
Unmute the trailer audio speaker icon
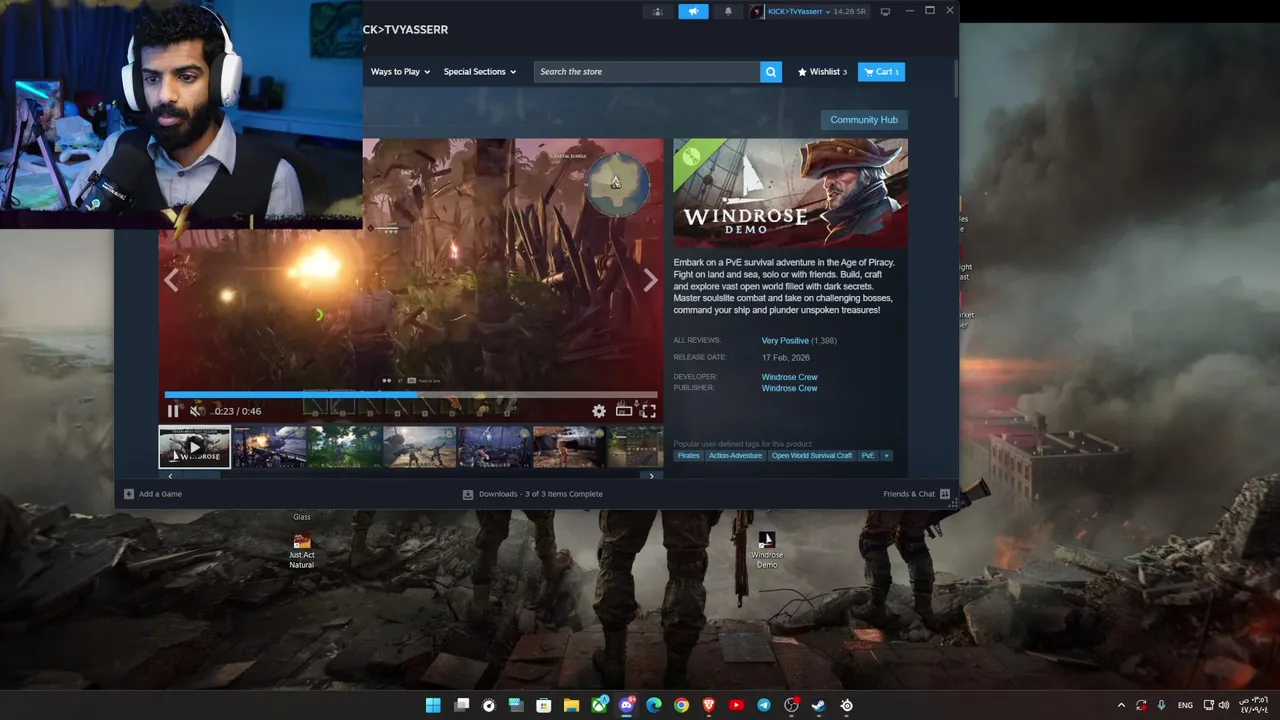pos(196,411)
